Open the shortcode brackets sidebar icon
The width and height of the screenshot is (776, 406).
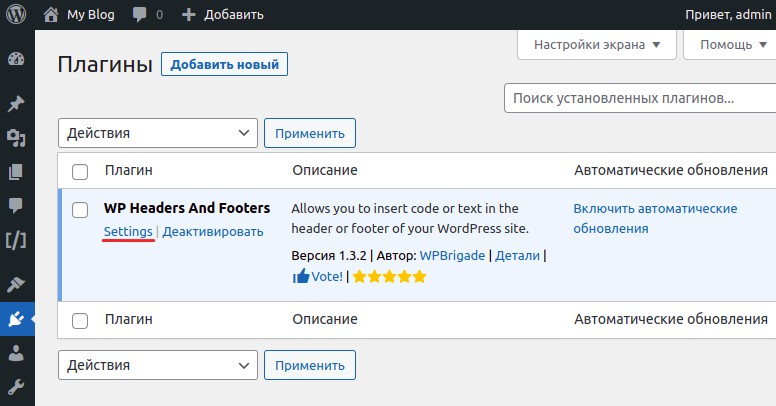[16, 241]
